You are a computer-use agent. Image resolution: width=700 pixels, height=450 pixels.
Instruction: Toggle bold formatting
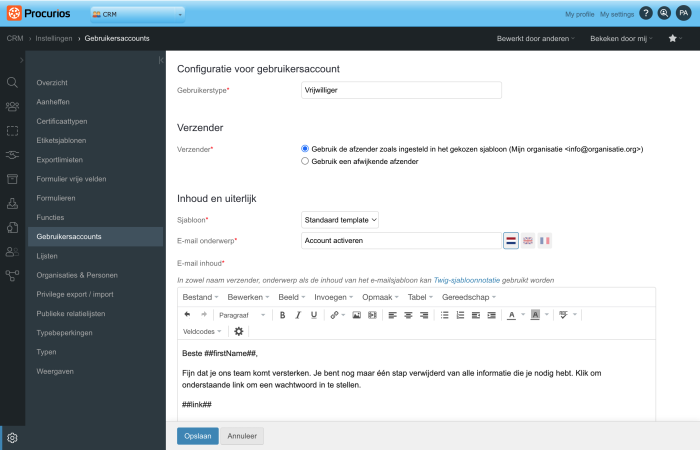282,315
